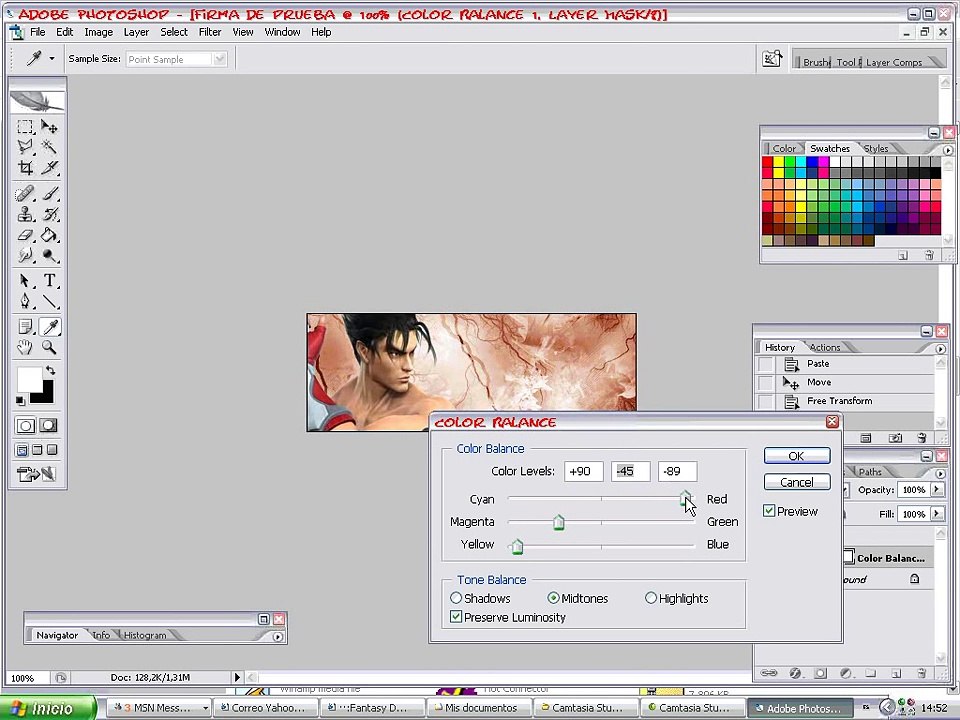Open the Opacity slider arrow

tap(937, 489)
